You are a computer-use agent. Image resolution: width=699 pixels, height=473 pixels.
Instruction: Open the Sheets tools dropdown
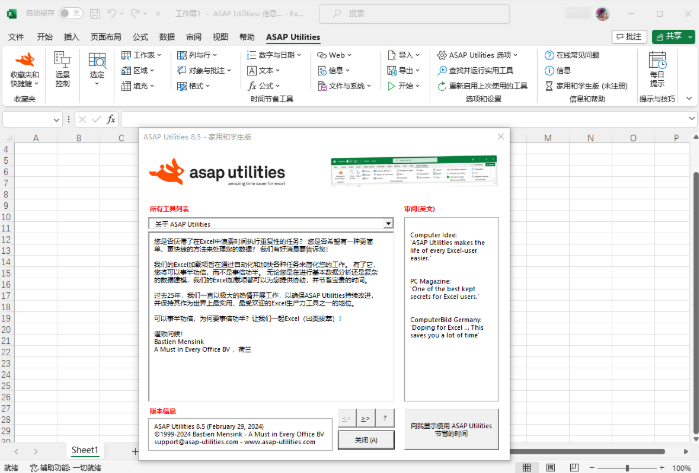click(x=141, y=55)
